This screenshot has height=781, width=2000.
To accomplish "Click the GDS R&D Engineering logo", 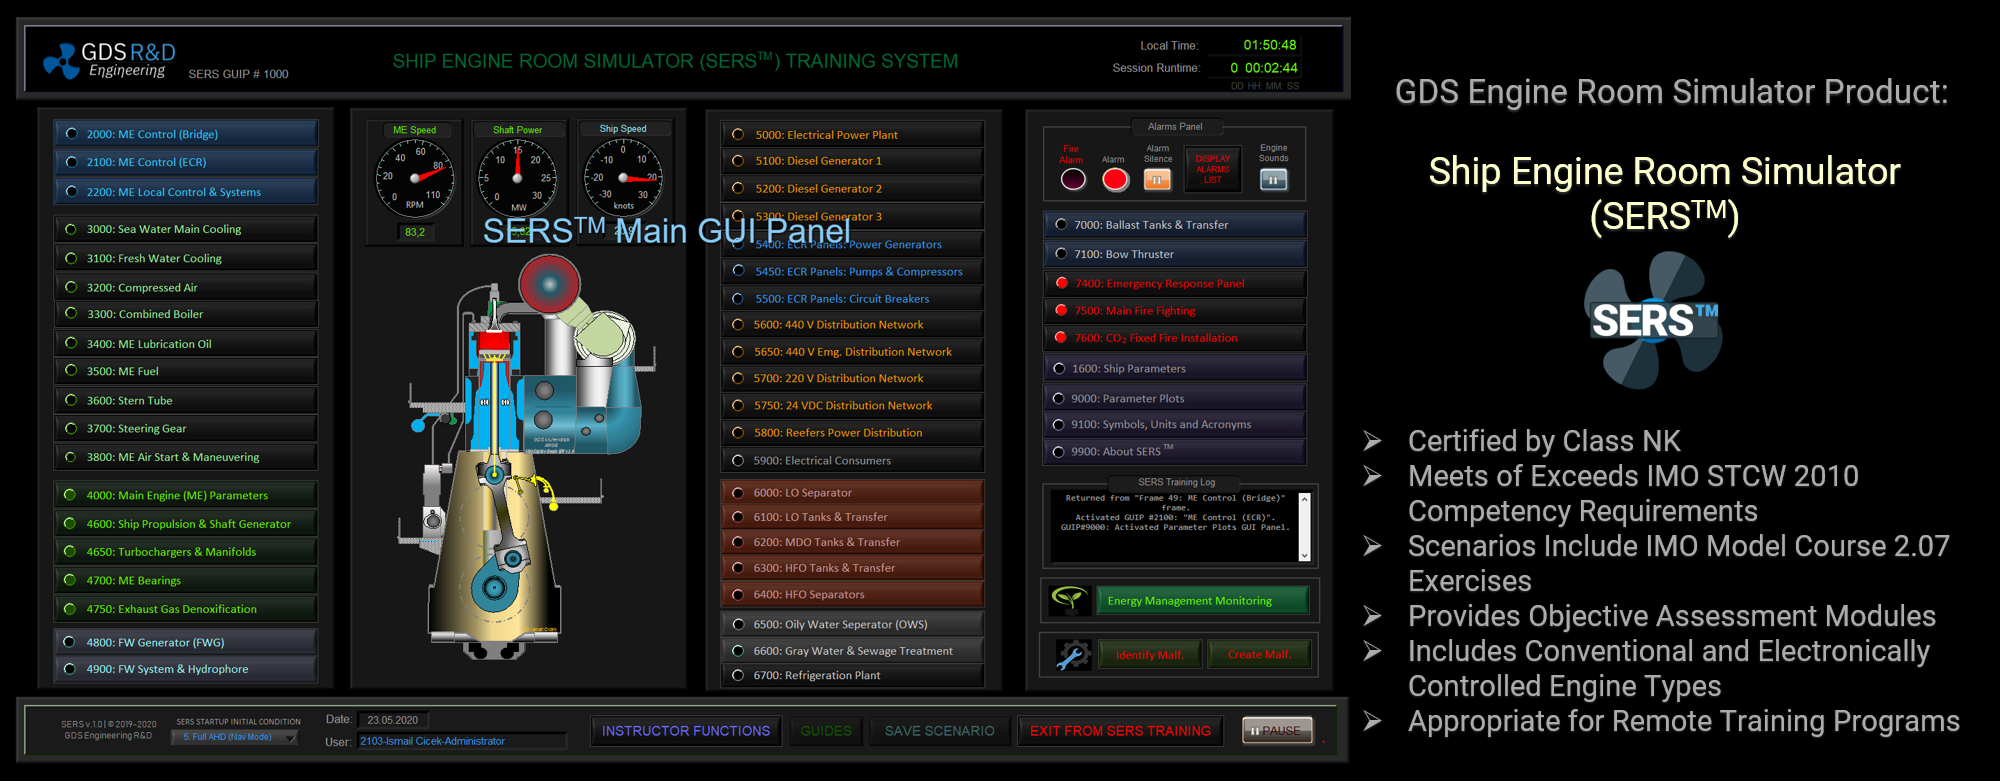I will tap(110, 61).
